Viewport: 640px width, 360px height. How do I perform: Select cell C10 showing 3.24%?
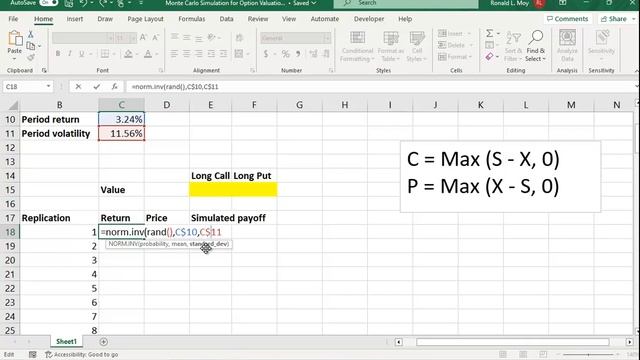(121, 119)
